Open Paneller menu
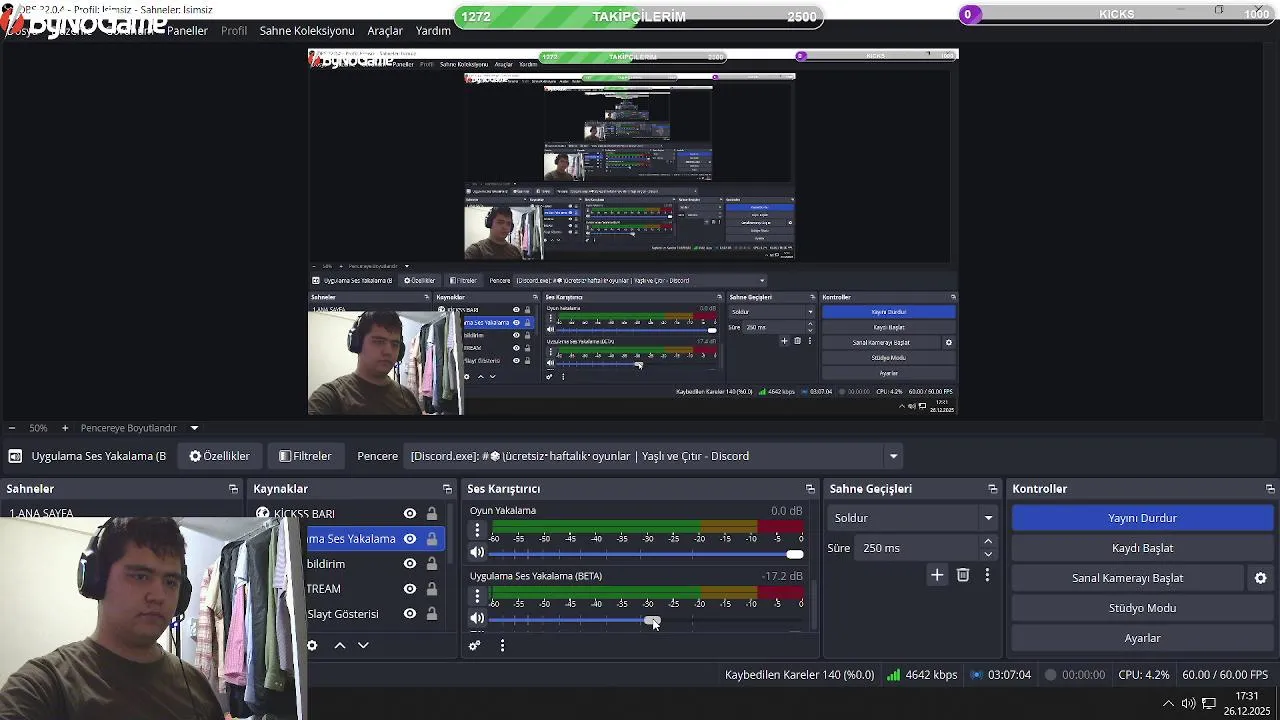 tap(187, 31)
